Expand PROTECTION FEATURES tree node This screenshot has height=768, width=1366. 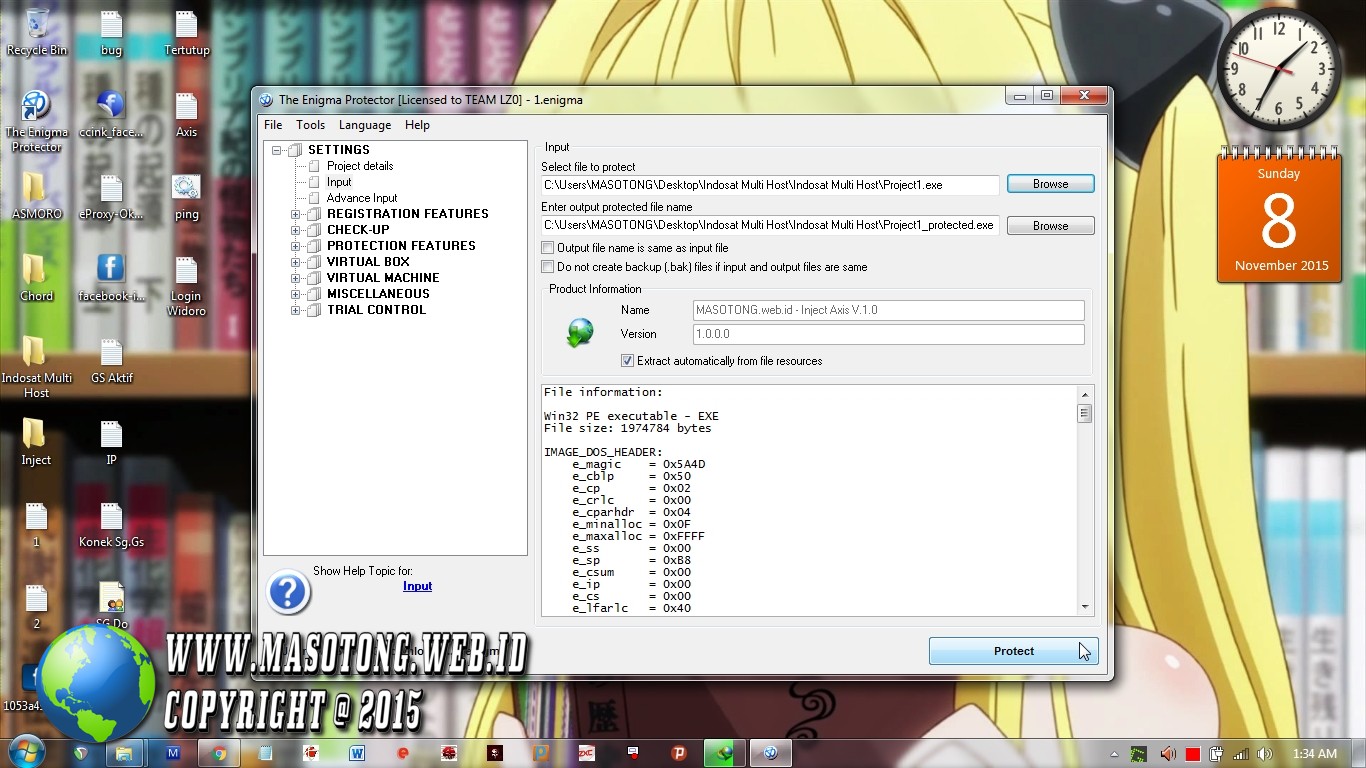tap(296, 246)
